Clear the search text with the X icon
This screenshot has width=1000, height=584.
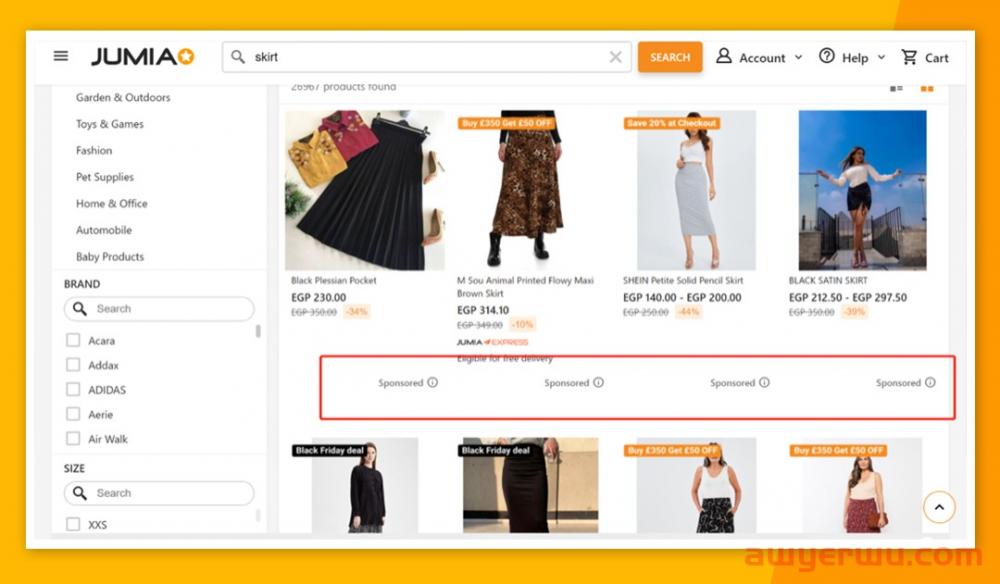tap(615, 57)
